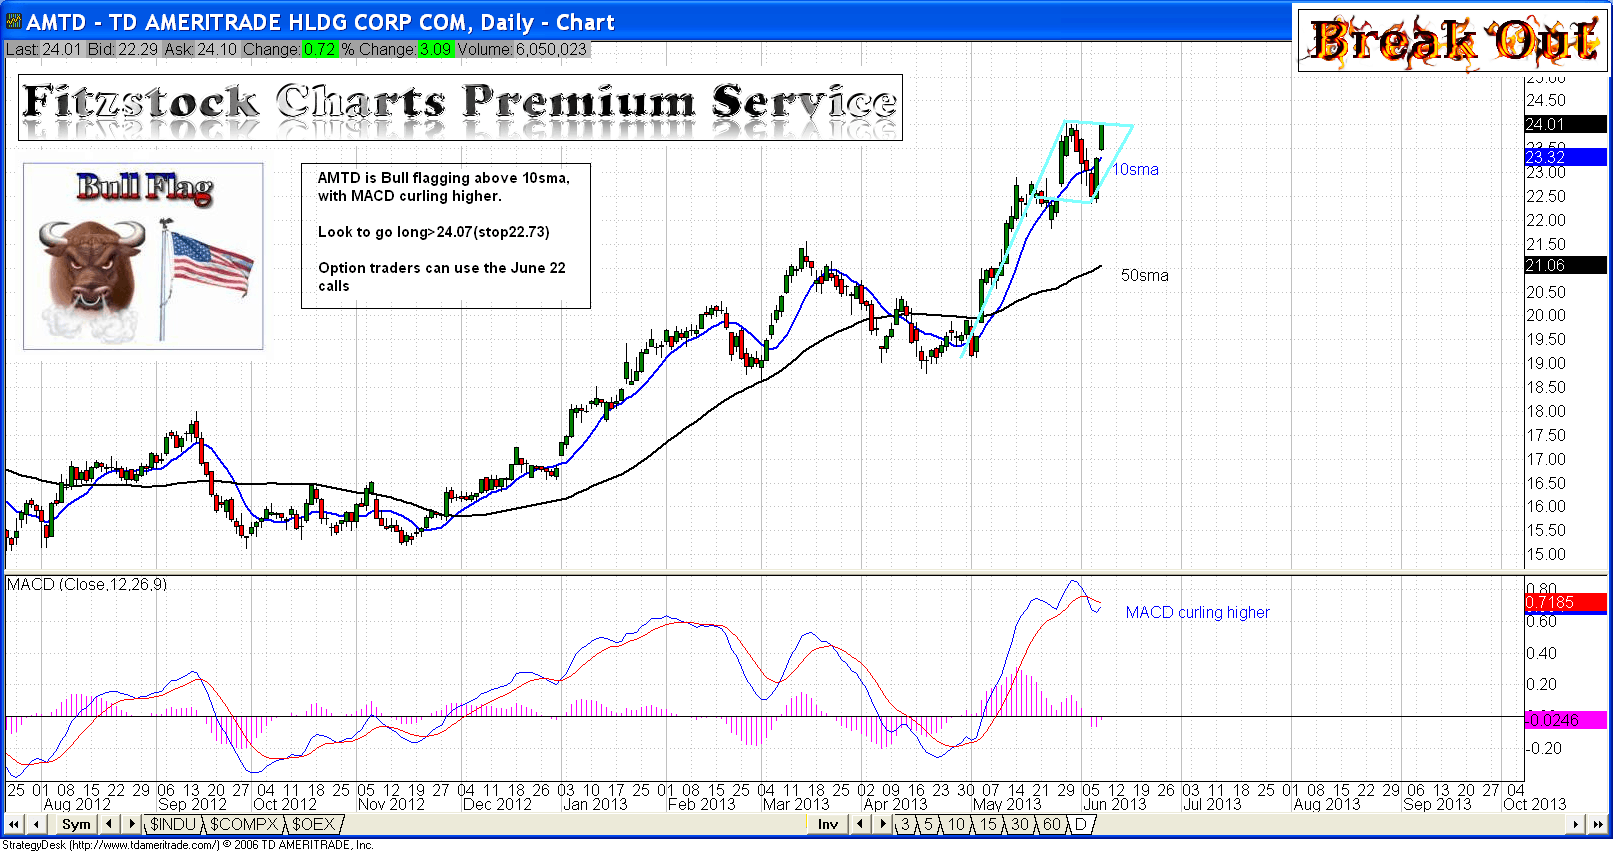The height and width of the screenshot is (851, 1613).
Task: Click the 21.06 50sma price label
Action: [1565, 265]
